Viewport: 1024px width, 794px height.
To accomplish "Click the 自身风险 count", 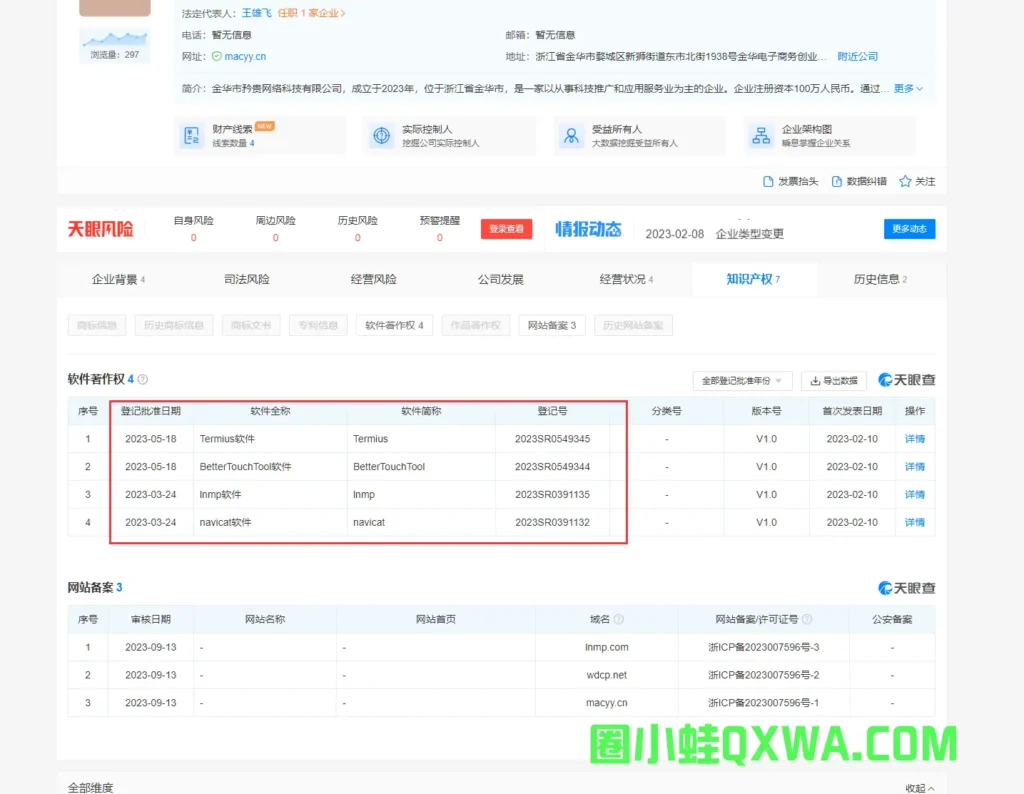I will point(193,238).
